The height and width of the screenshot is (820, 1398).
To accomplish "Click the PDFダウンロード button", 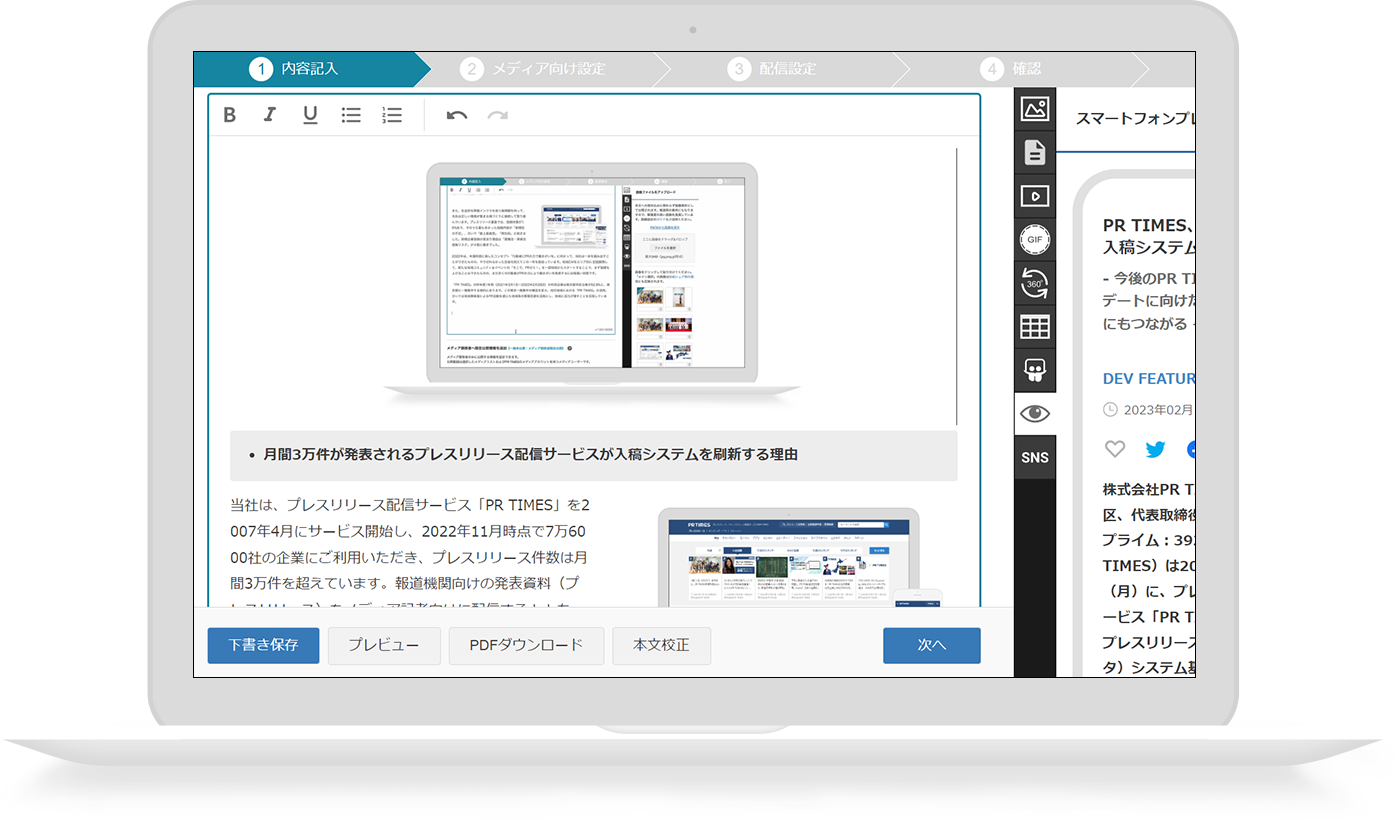I will 526,645.
